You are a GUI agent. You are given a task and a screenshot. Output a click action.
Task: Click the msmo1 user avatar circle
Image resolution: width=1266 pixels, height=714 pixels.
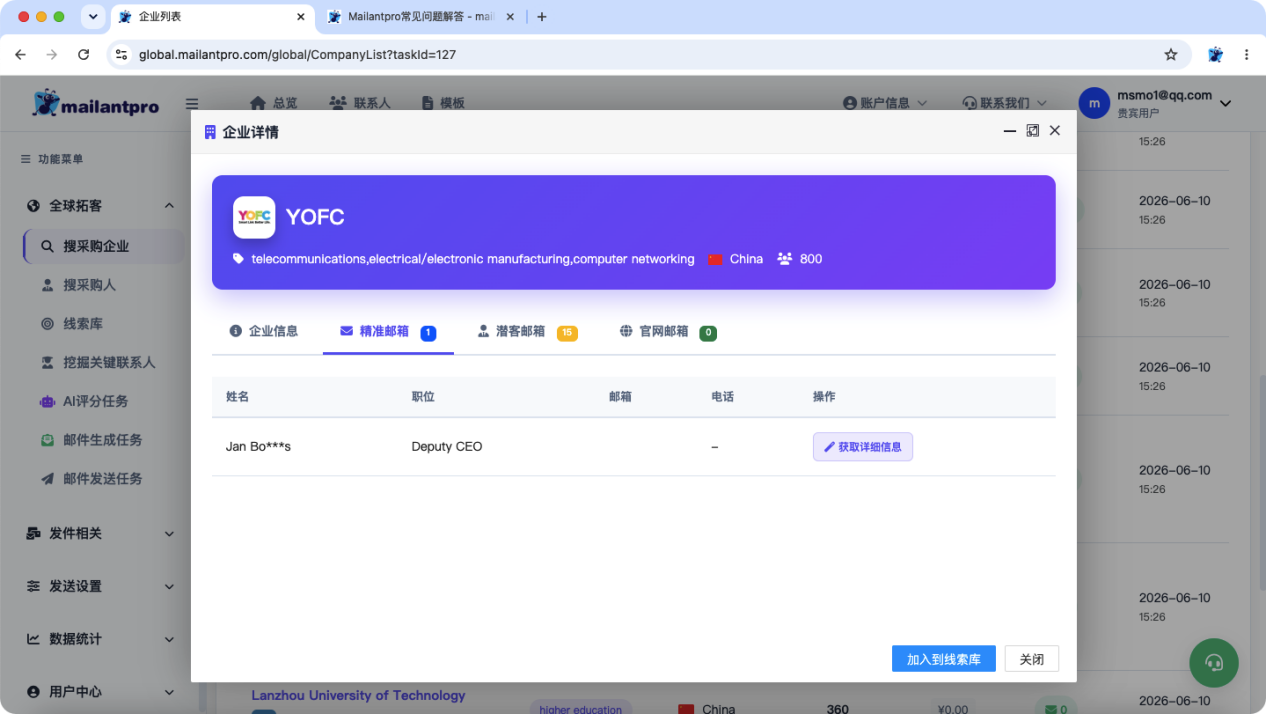click(x=1095, y=103)
